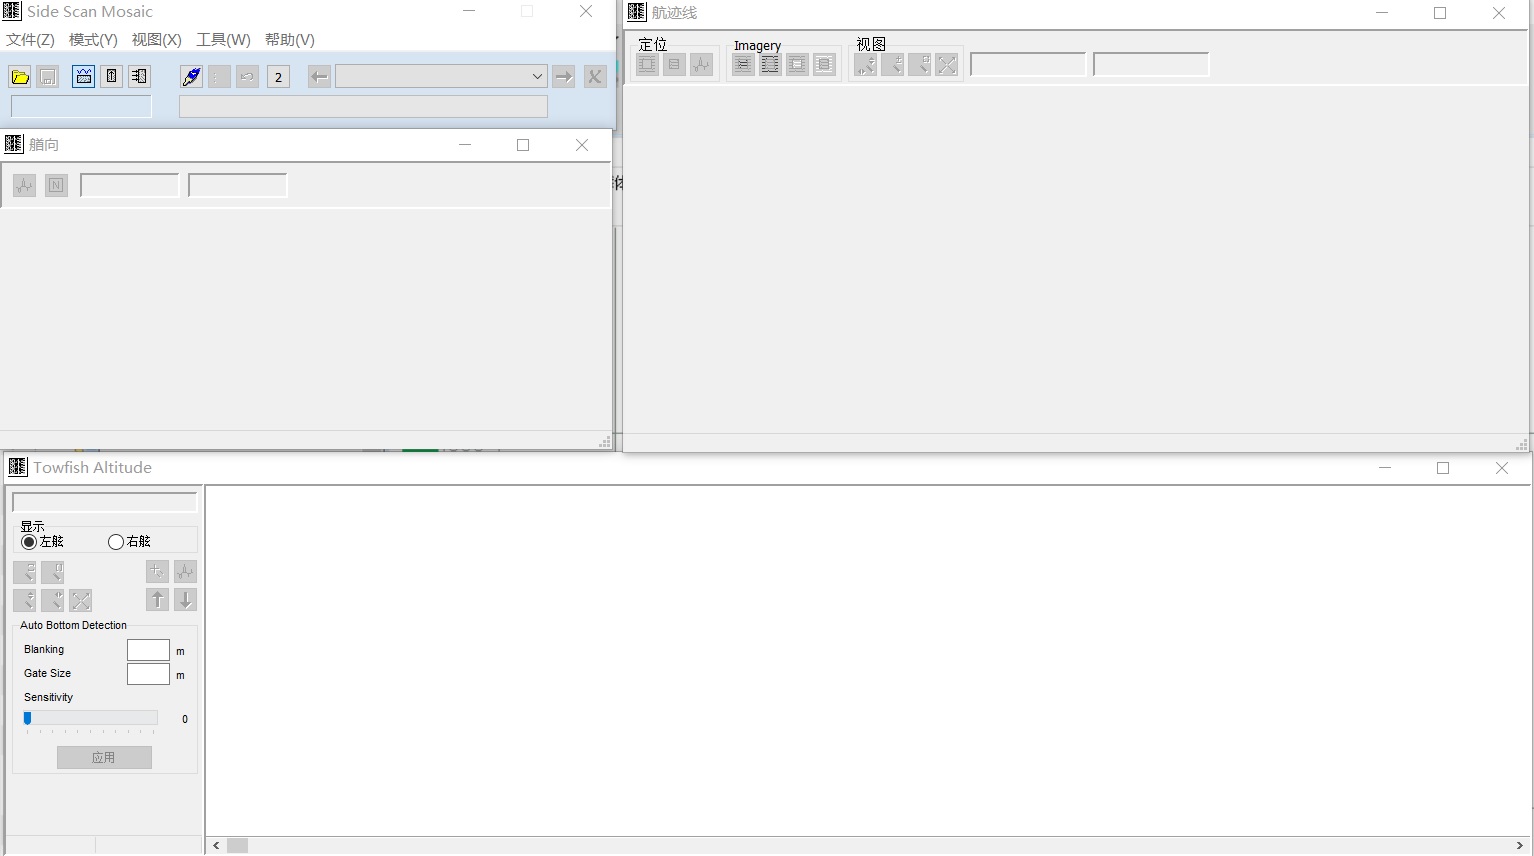Click the blue pen tool icon
The image size is (1534, 856).
(x=191, y=77)
